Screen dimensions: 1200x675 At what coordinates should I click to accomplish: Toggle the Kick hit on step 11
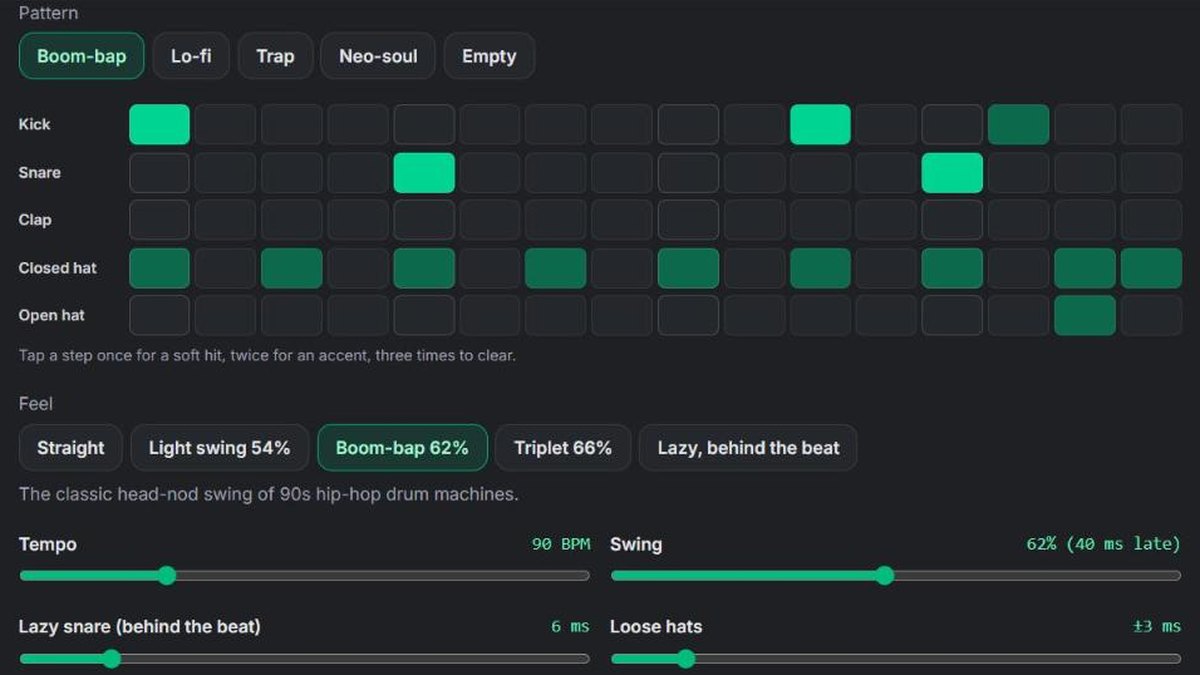820,125
